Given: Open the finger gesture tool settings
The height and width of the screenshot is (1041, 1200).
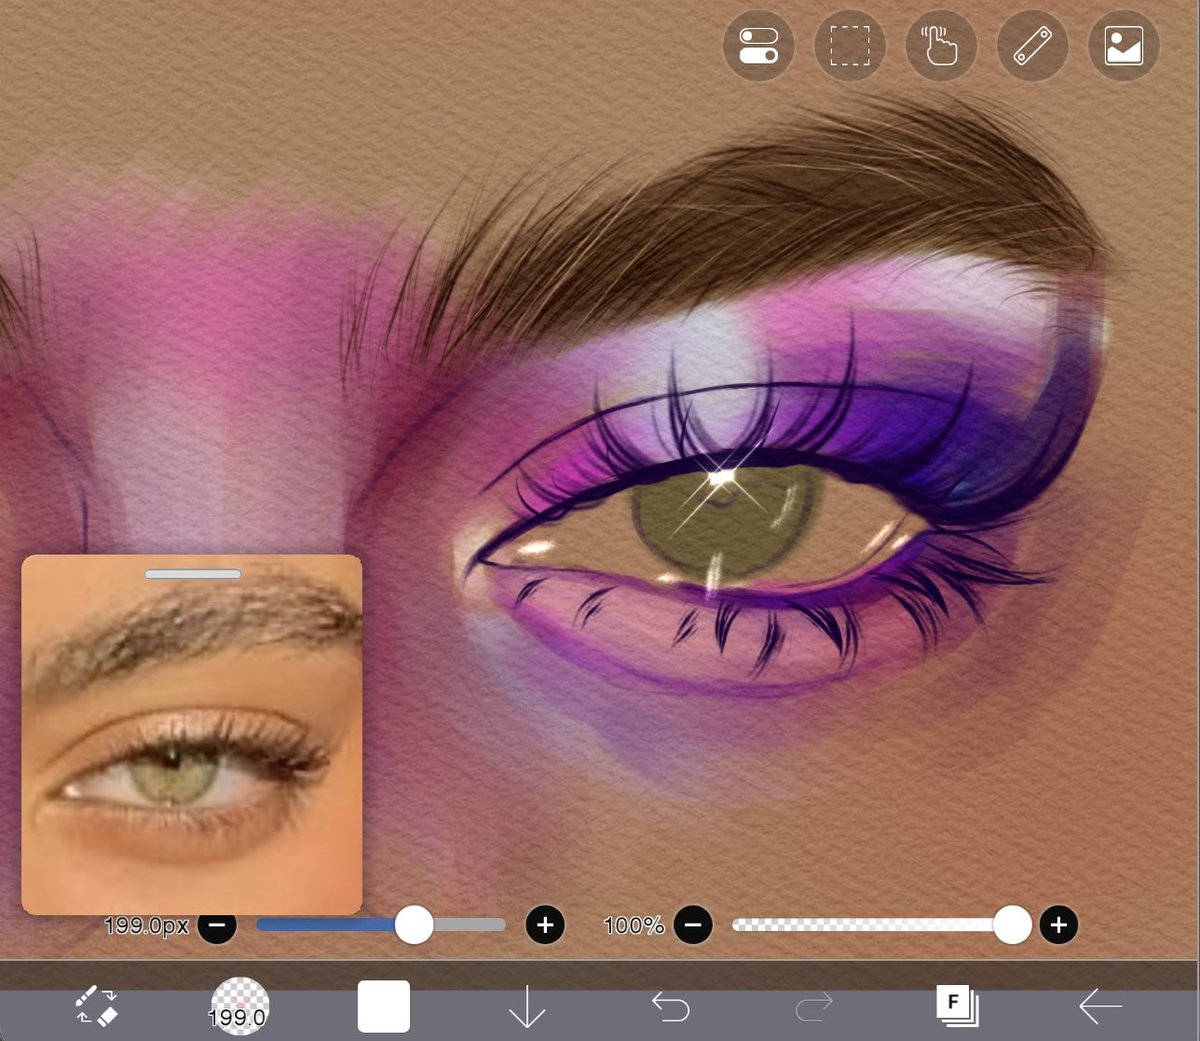Looking at the screenshot, I should tap(941, 46).
